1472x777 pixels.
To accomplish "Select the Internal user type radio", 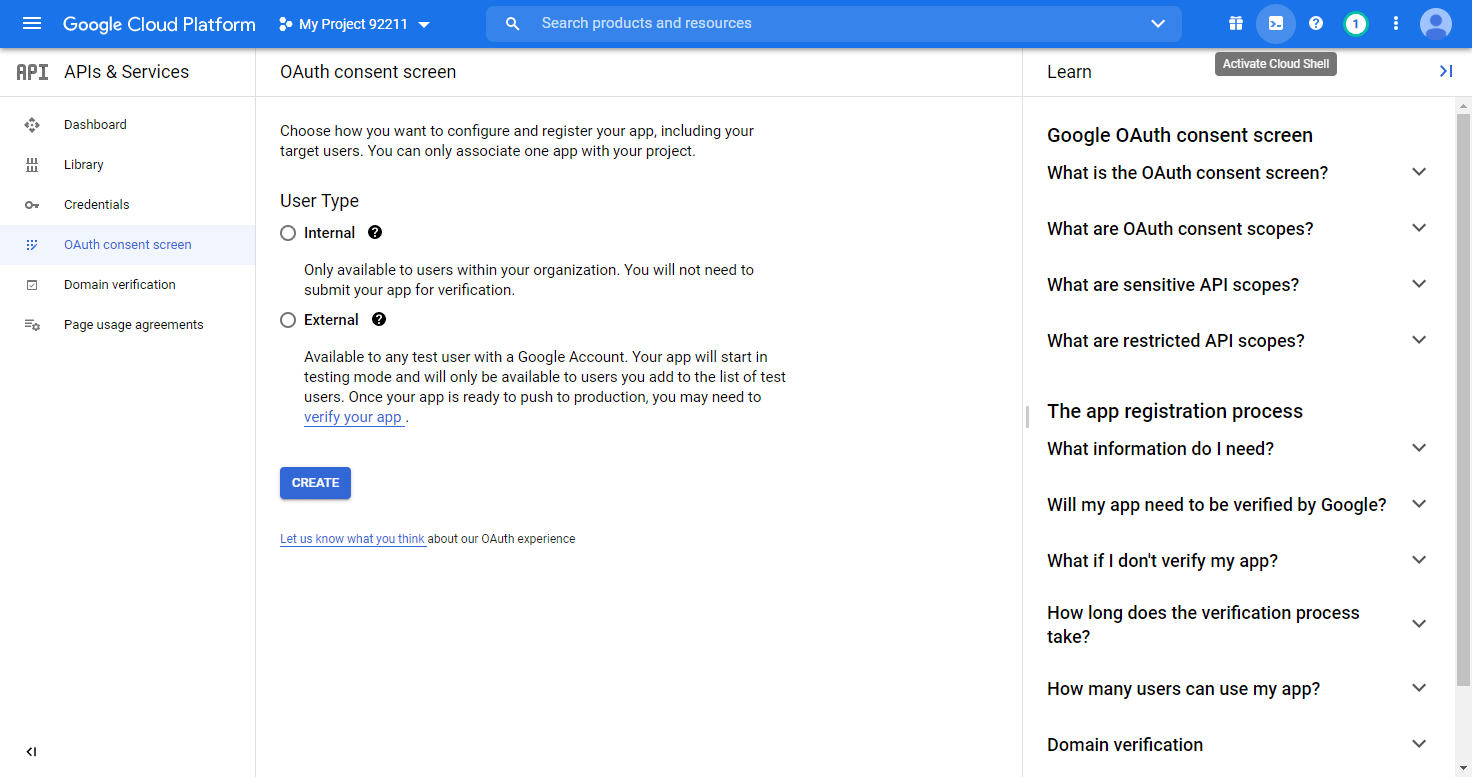I will pos(288,233).
